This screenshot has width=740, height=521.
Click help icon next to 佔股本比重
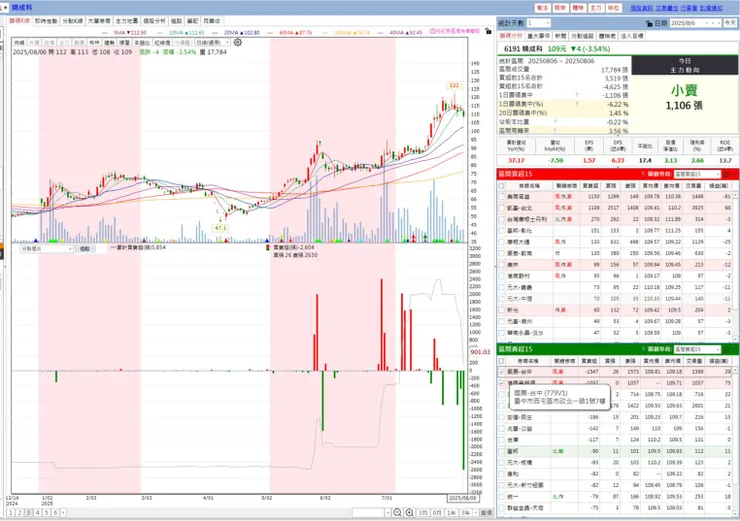pos(555,122)
